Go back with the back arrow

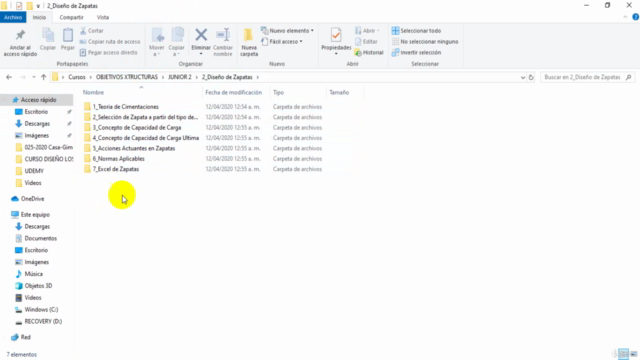[x=9, y=77]
